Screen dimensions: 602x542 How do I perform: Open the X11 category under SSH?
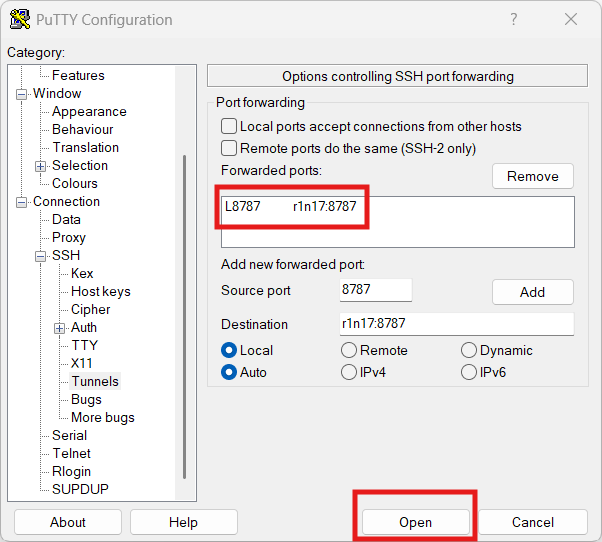pyautogui.click(x=82, y=364)
